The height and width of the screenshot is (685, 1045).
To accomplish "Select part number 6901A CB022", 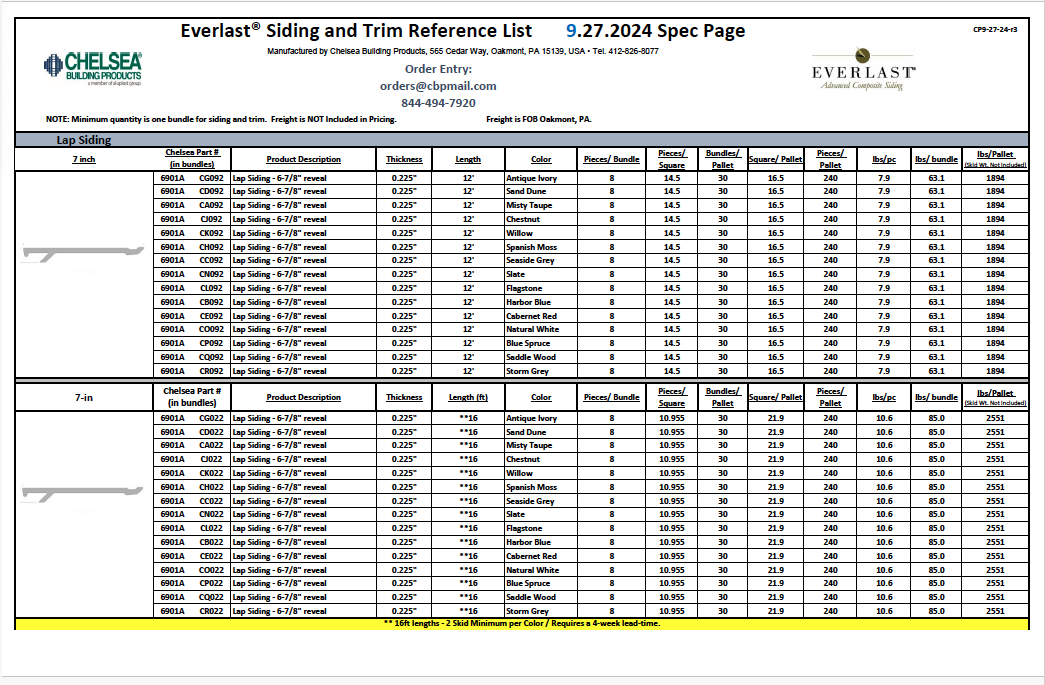I will tap(192, 542).
